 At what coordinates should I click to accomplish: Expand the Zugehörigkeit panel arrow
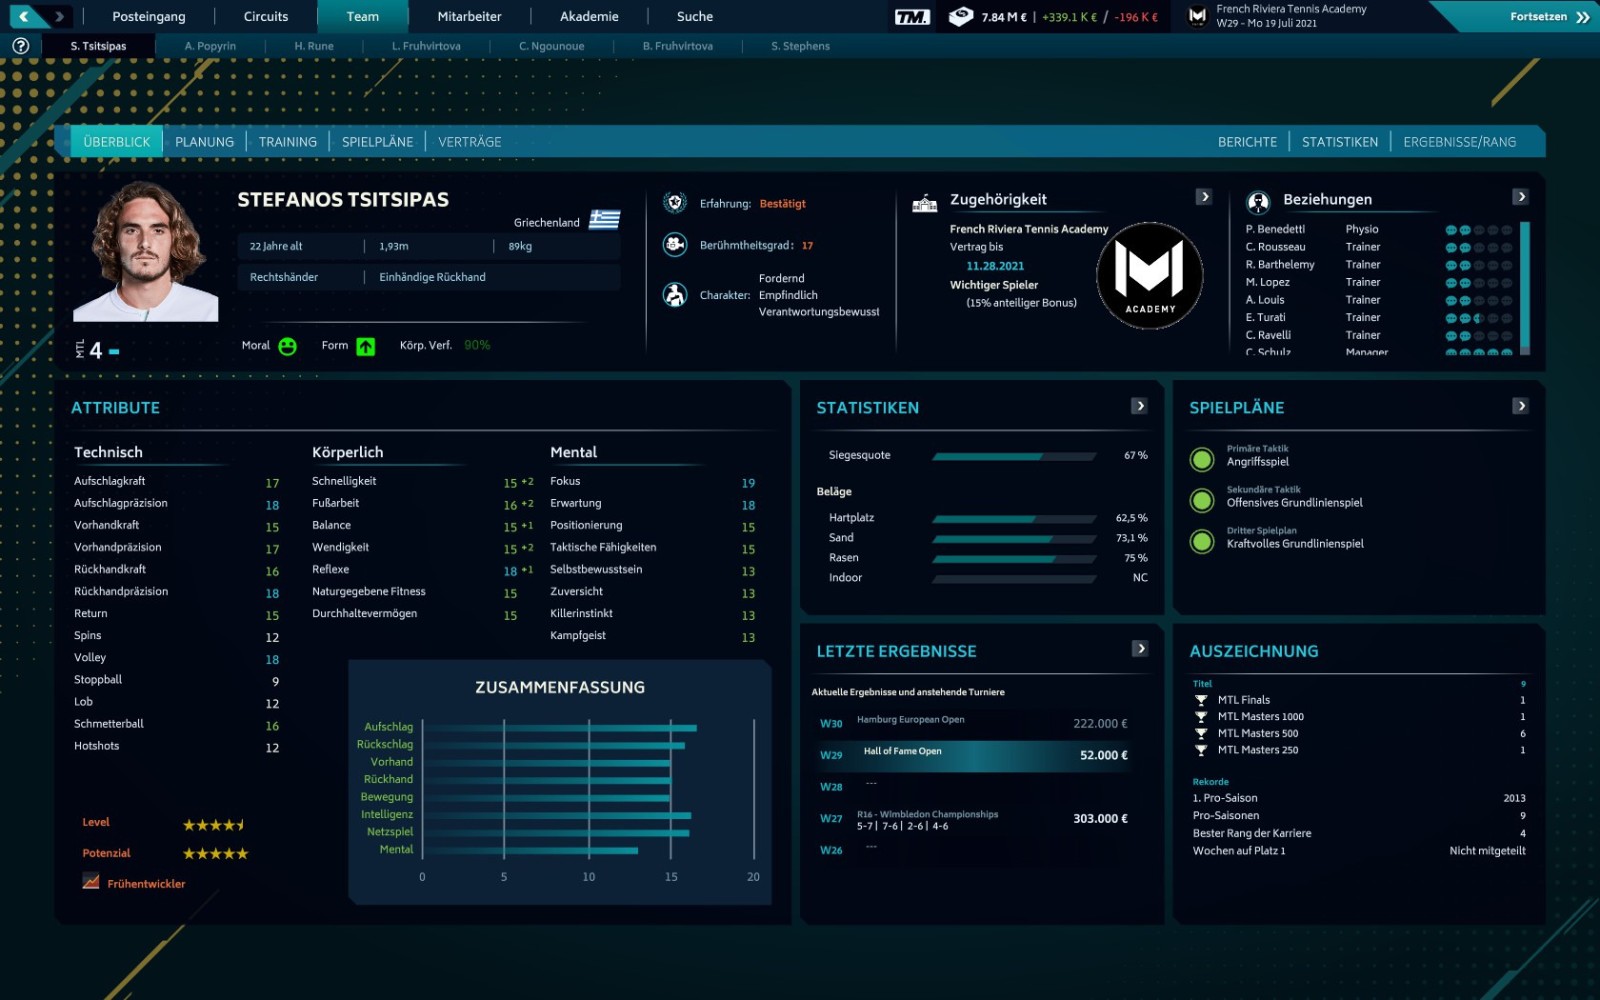click(x=1204, y=197)
